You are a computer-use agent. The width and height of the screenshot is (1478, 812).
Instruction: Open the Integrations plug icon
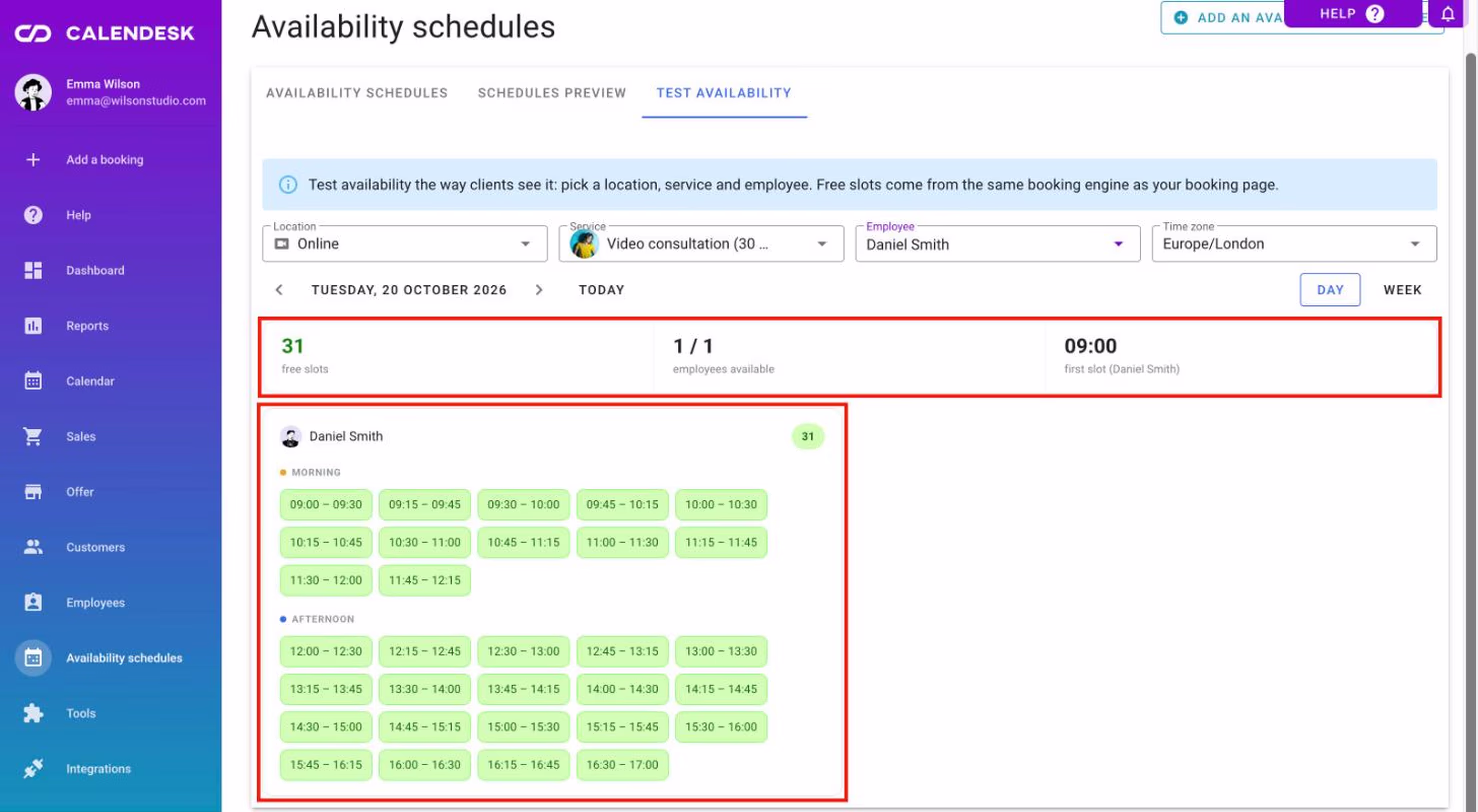(x=33, y=769)
